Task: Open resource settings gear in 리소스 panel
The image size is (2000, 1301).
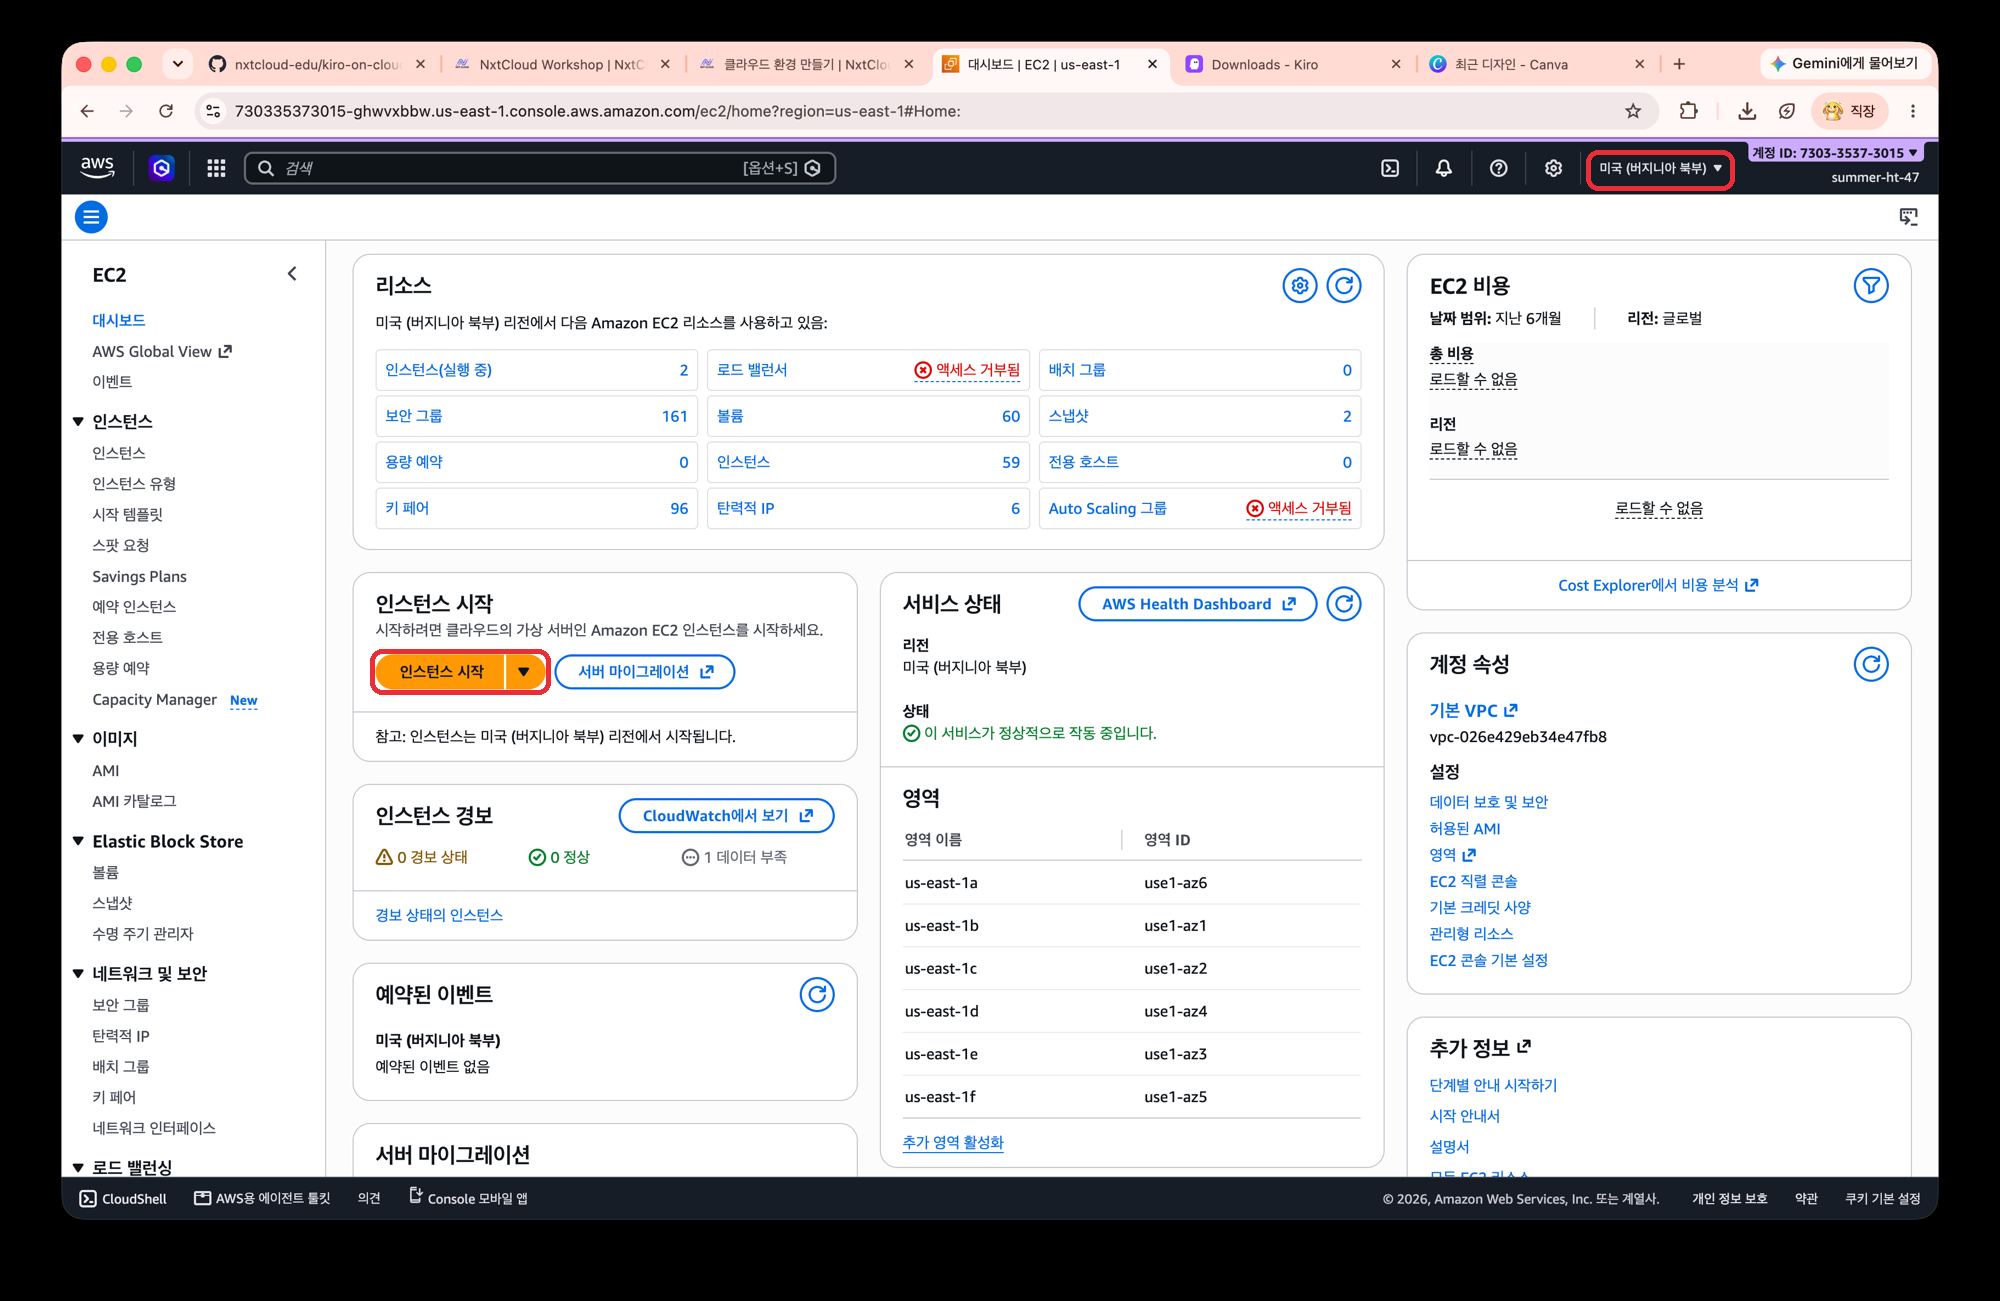Action: click(x=1300, y=286)
